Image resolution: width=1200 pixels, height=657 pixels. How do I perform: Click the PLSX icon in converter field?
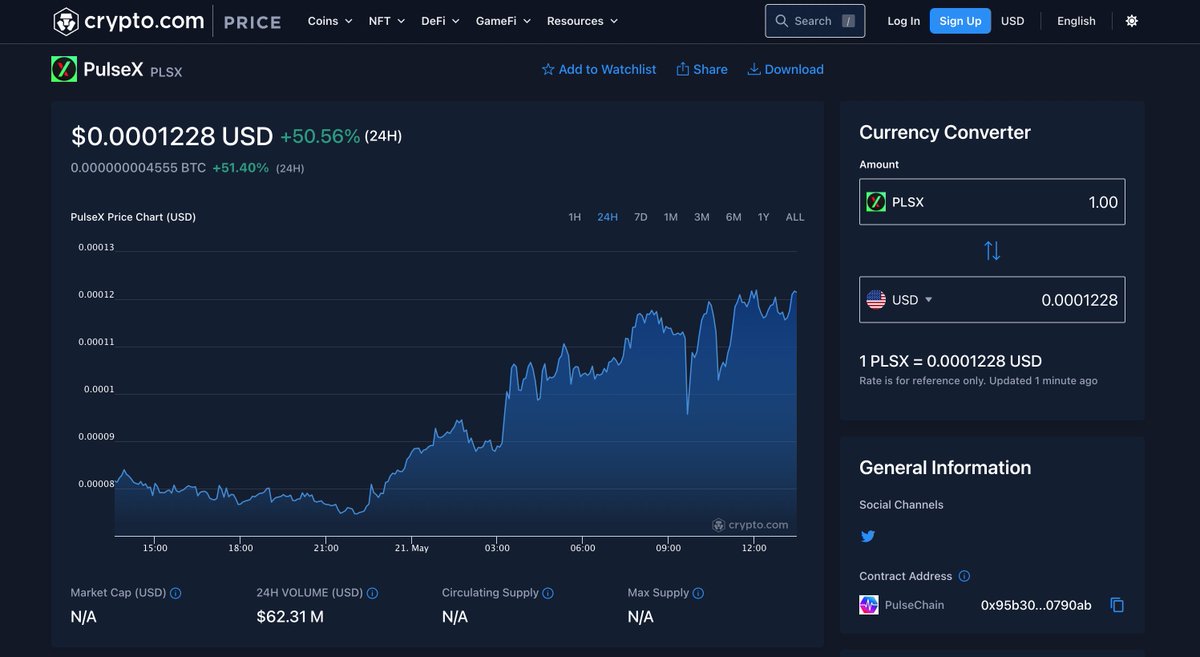[876, 202]
